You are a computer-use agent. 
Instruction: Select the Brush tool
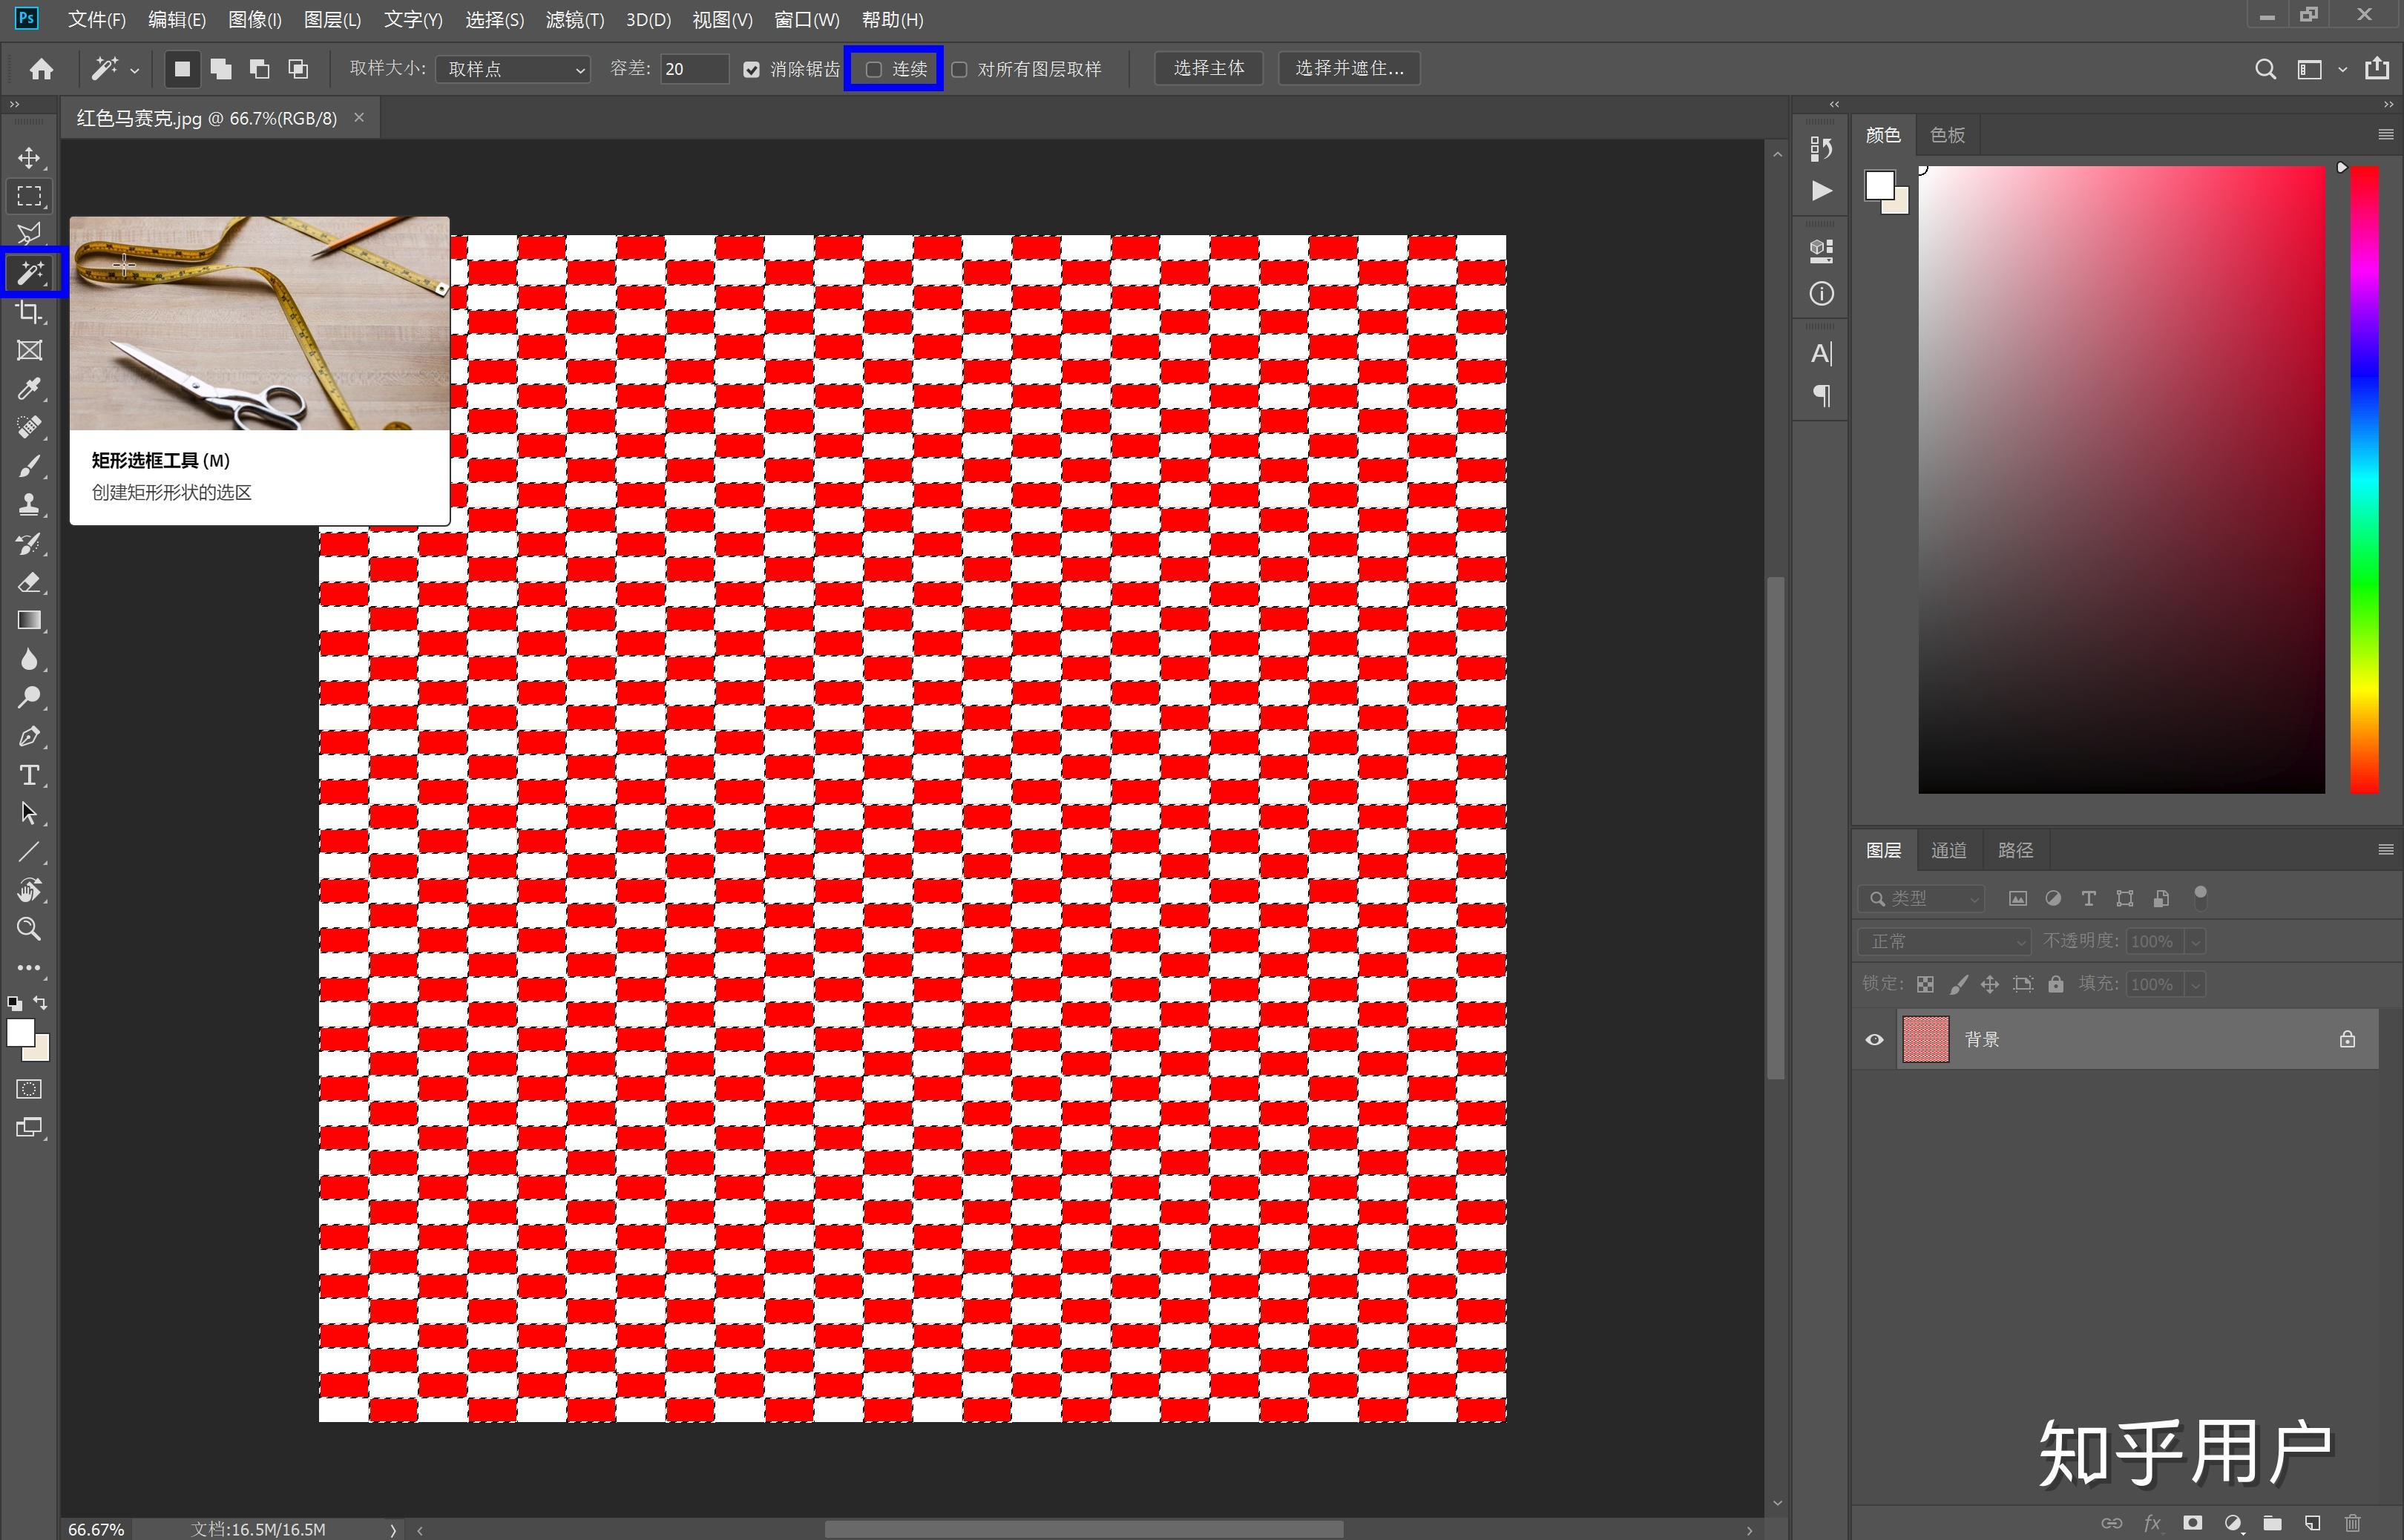click(x=29, y=466)
